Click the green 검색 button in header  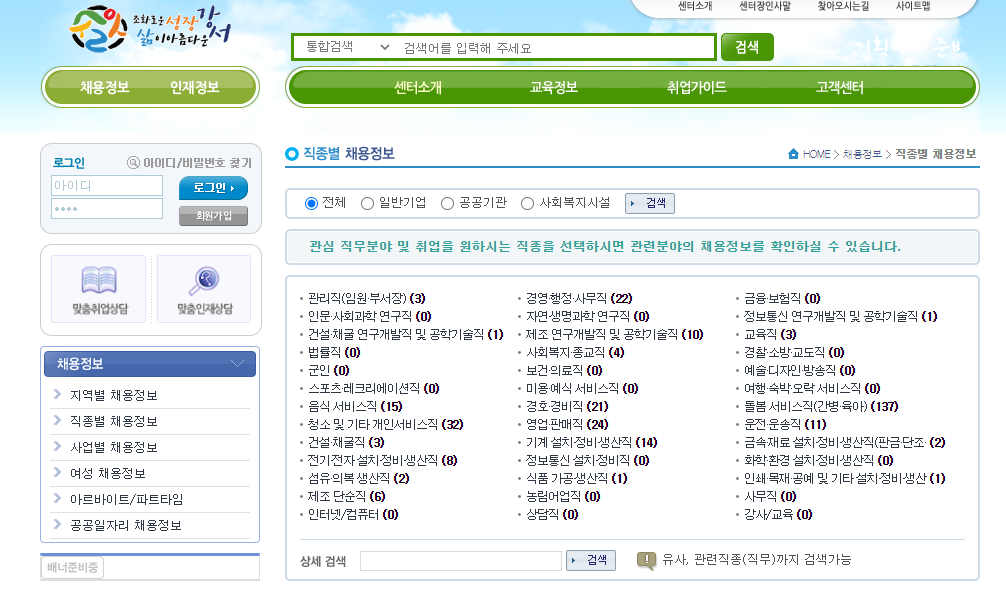tap(747, 47)
